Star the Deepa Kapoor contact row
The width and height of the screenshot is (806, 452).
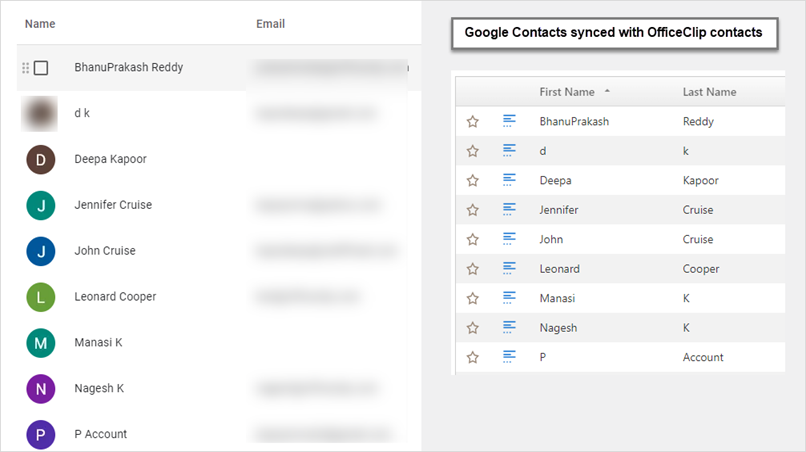click(472, 180)
